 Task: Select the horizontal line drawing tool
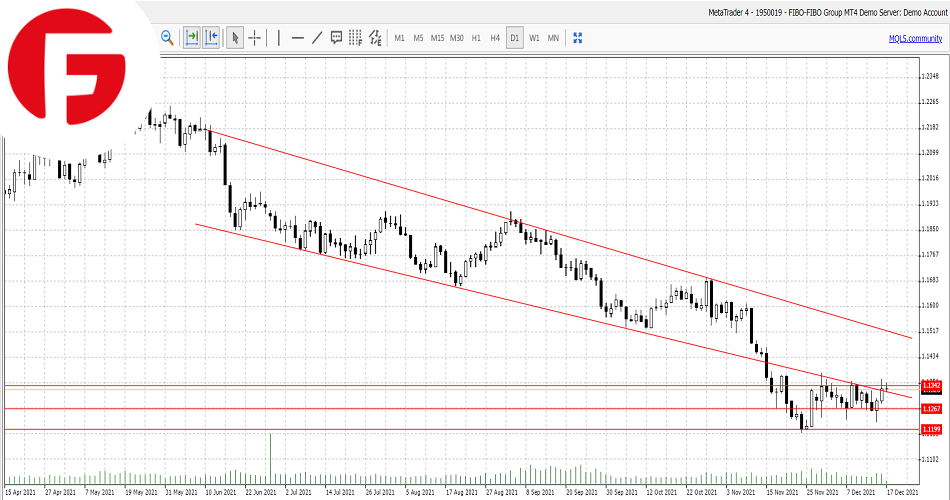click(x=297, y=38)
